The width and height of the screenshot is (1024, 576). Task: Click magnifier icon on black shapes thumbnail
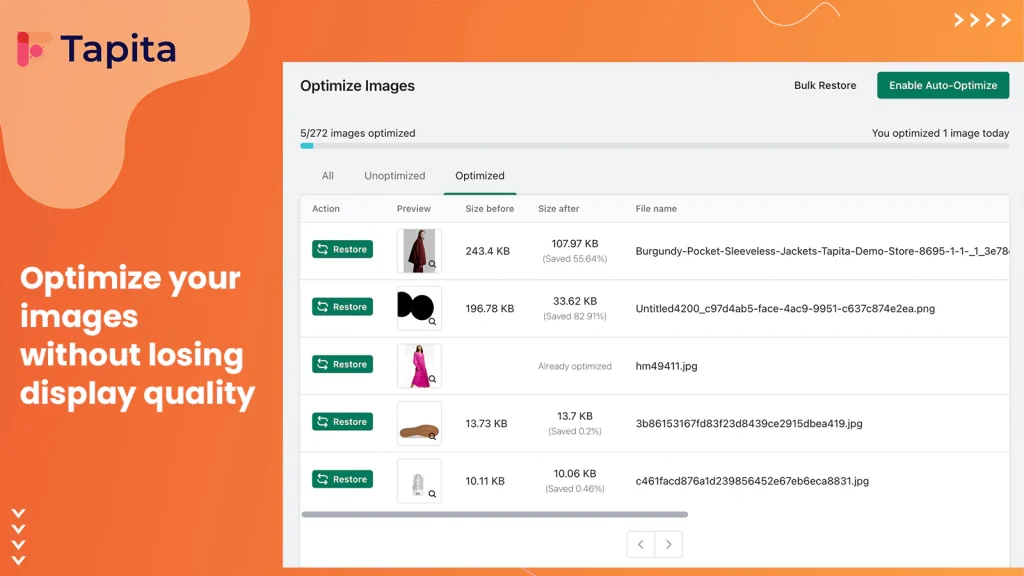point(432,322)
